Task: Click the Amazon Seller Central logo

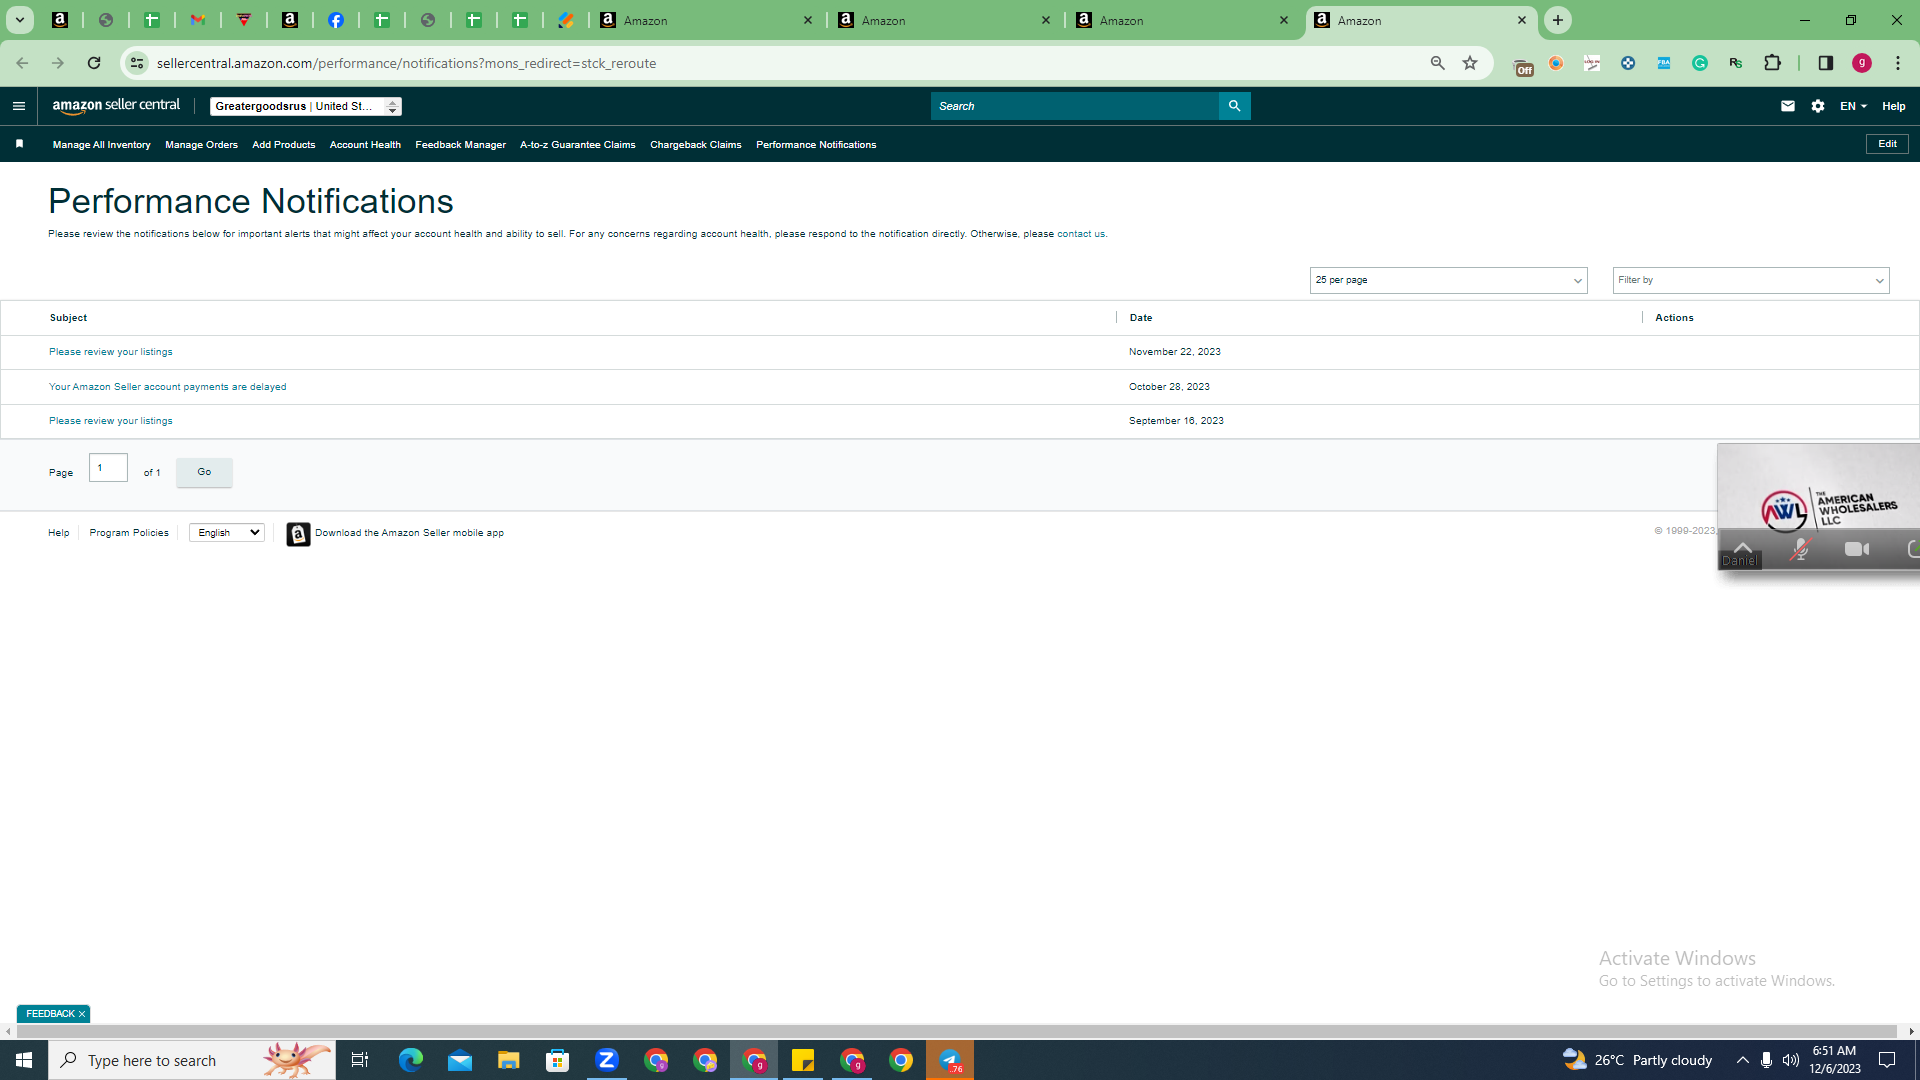Action: [116, 106]
